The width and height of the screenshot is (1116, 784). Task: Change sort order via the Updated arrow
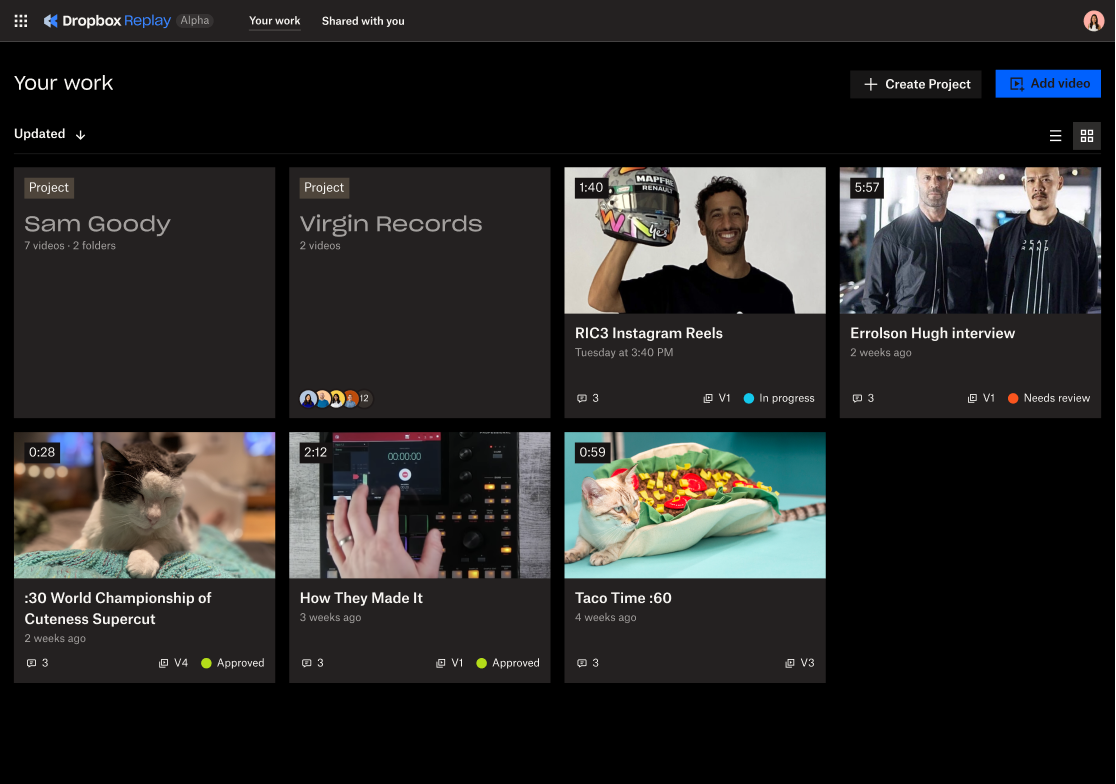[x=80, y=134]
